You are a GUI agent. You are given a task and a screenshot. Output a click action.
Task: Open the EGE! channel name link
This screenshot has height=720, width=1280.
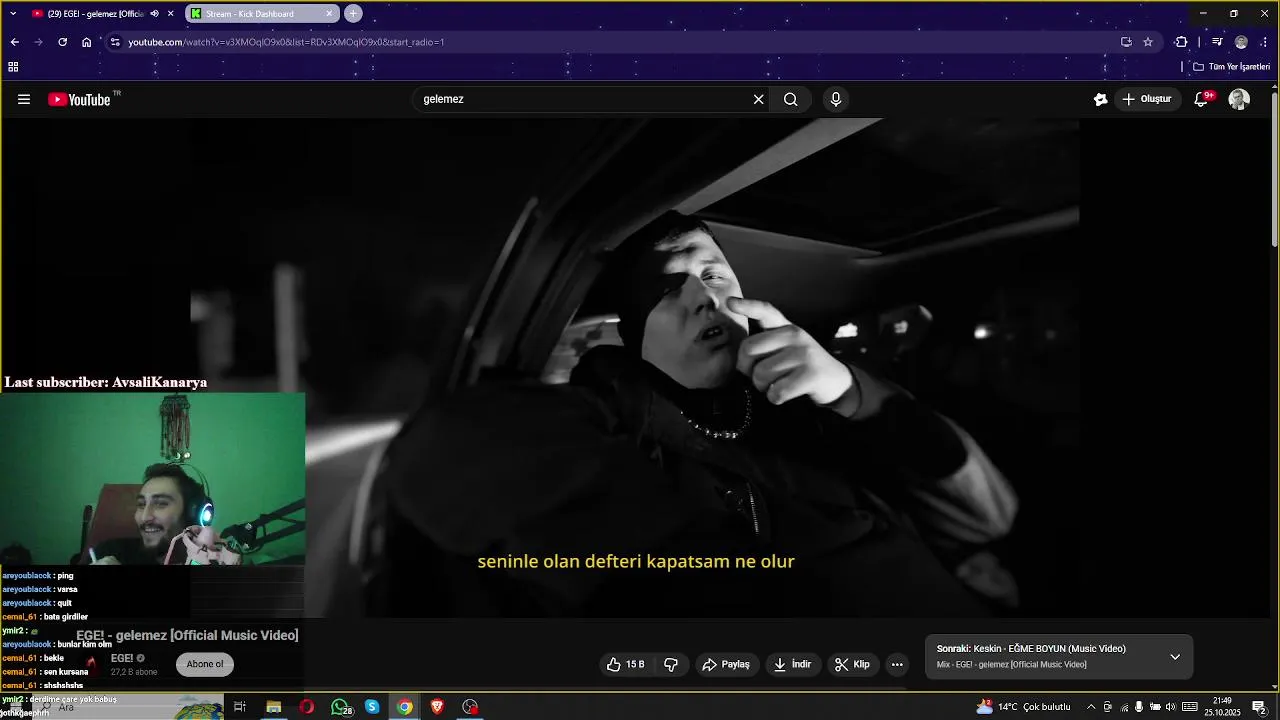(x=122, y=658)
